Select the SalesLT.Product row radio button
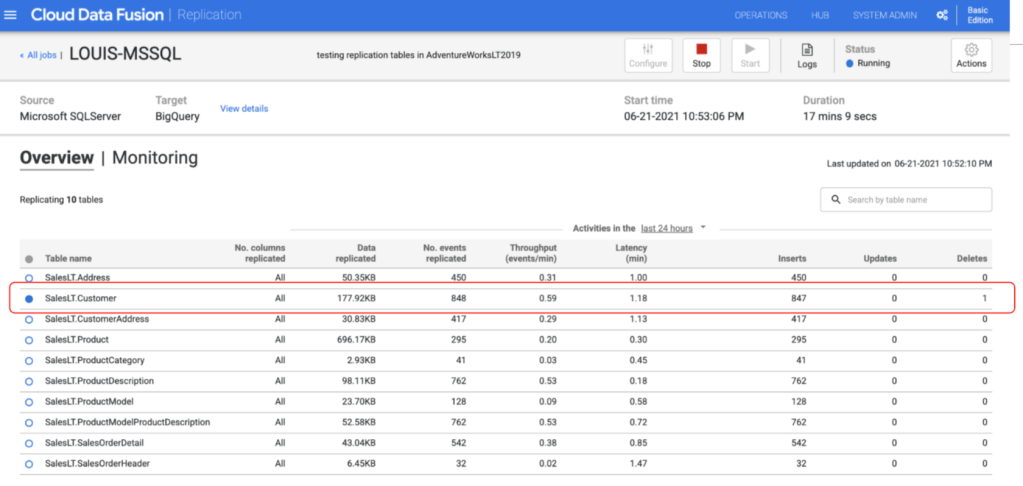The height and width of the screenshot is (486, 1023). click(x=28, y=339)
